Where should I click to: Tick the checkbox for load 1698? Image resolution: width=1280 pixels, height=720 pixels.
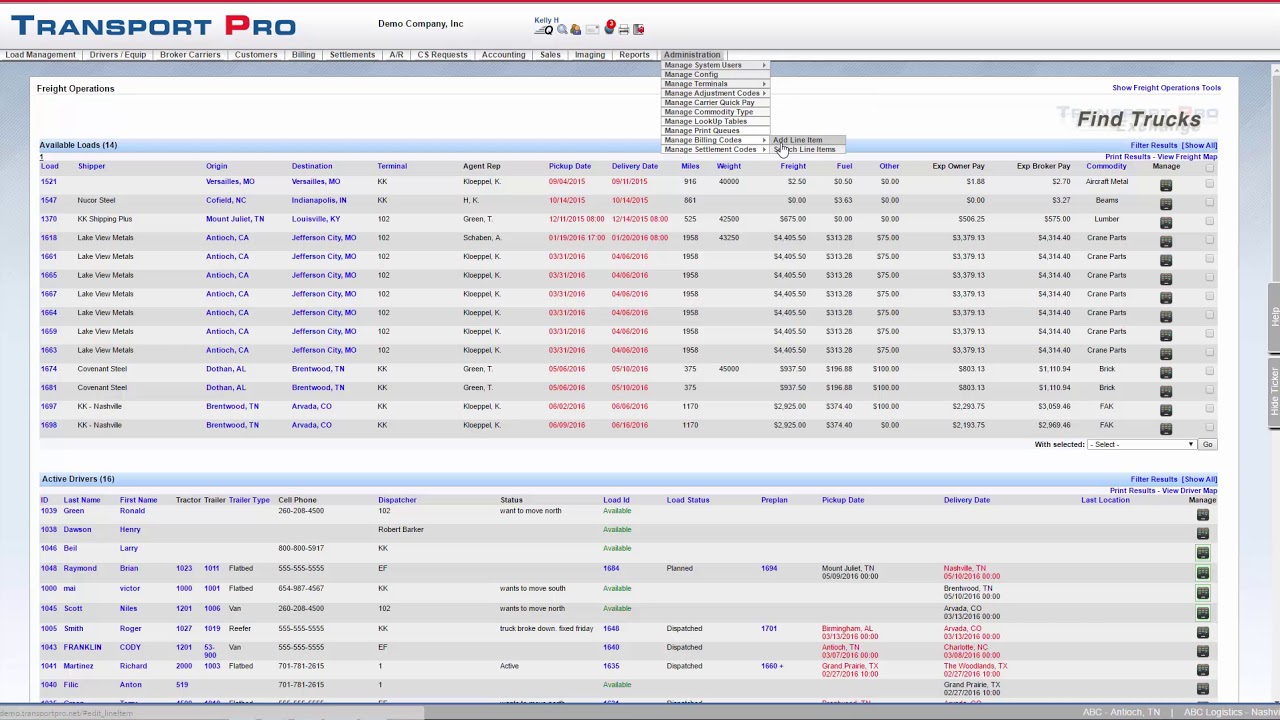pyautogui.click(x=1210, y=427)
